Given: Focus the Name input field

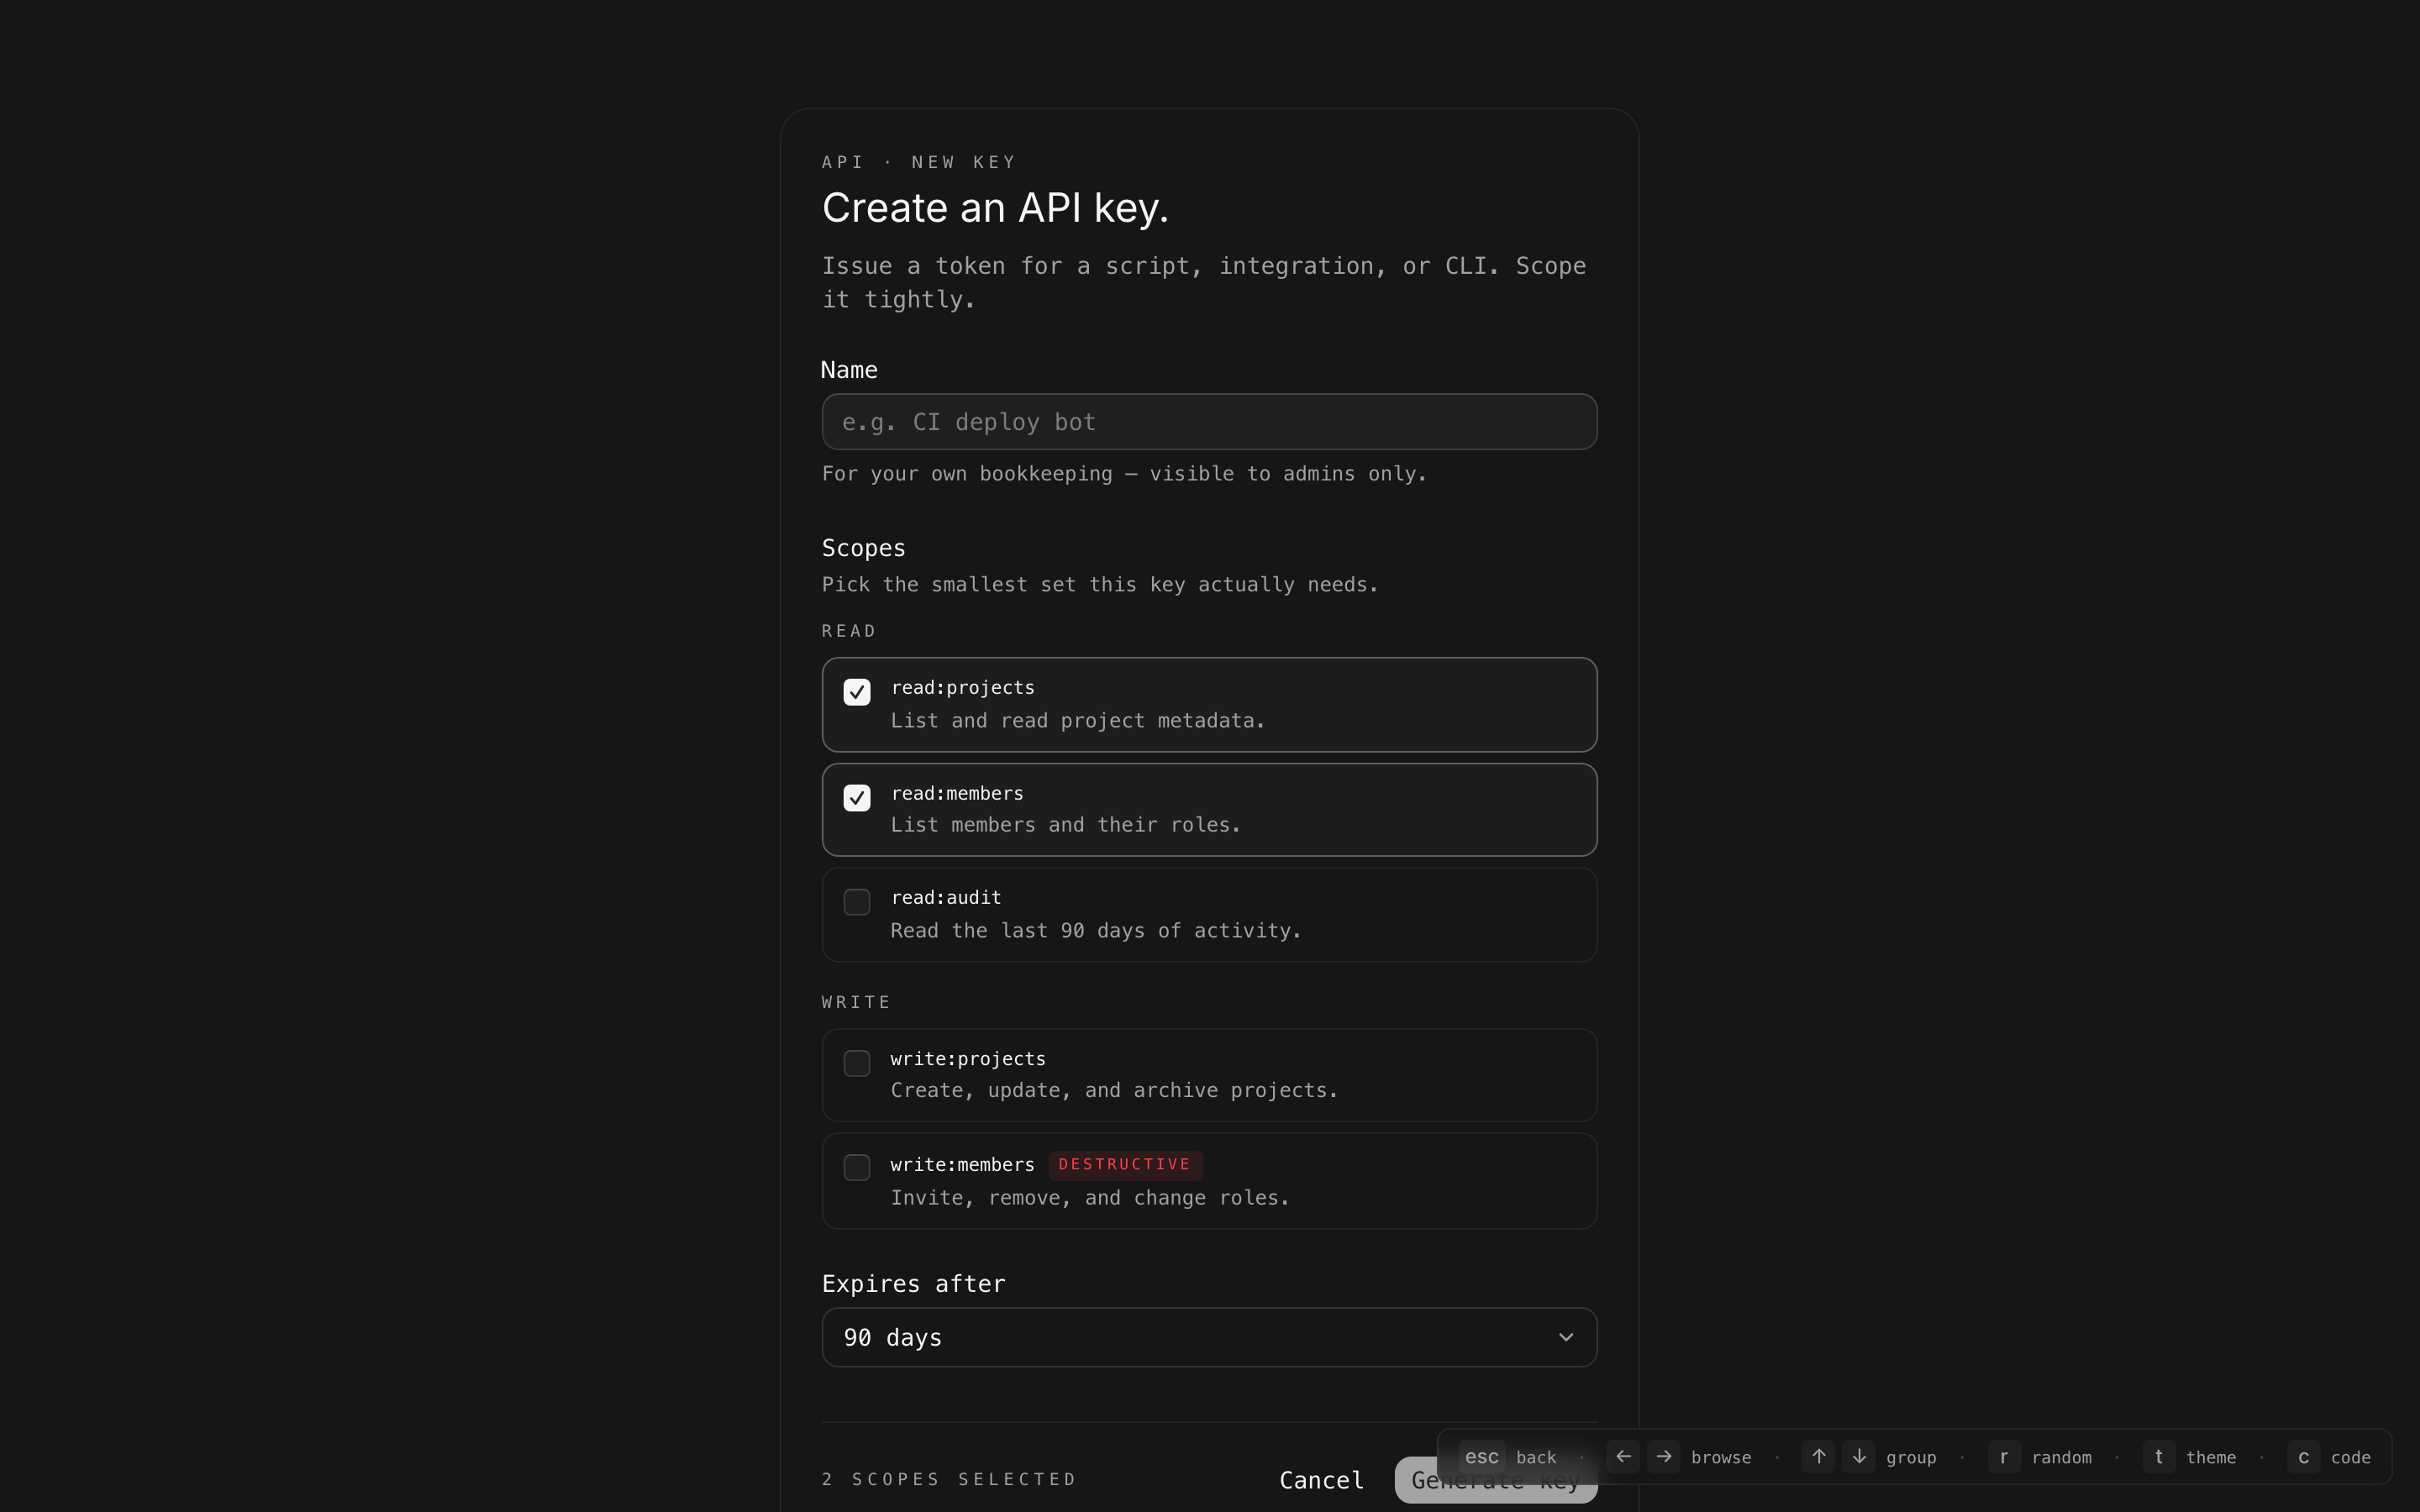Looking at the screenshot, I should (1208, 422).
